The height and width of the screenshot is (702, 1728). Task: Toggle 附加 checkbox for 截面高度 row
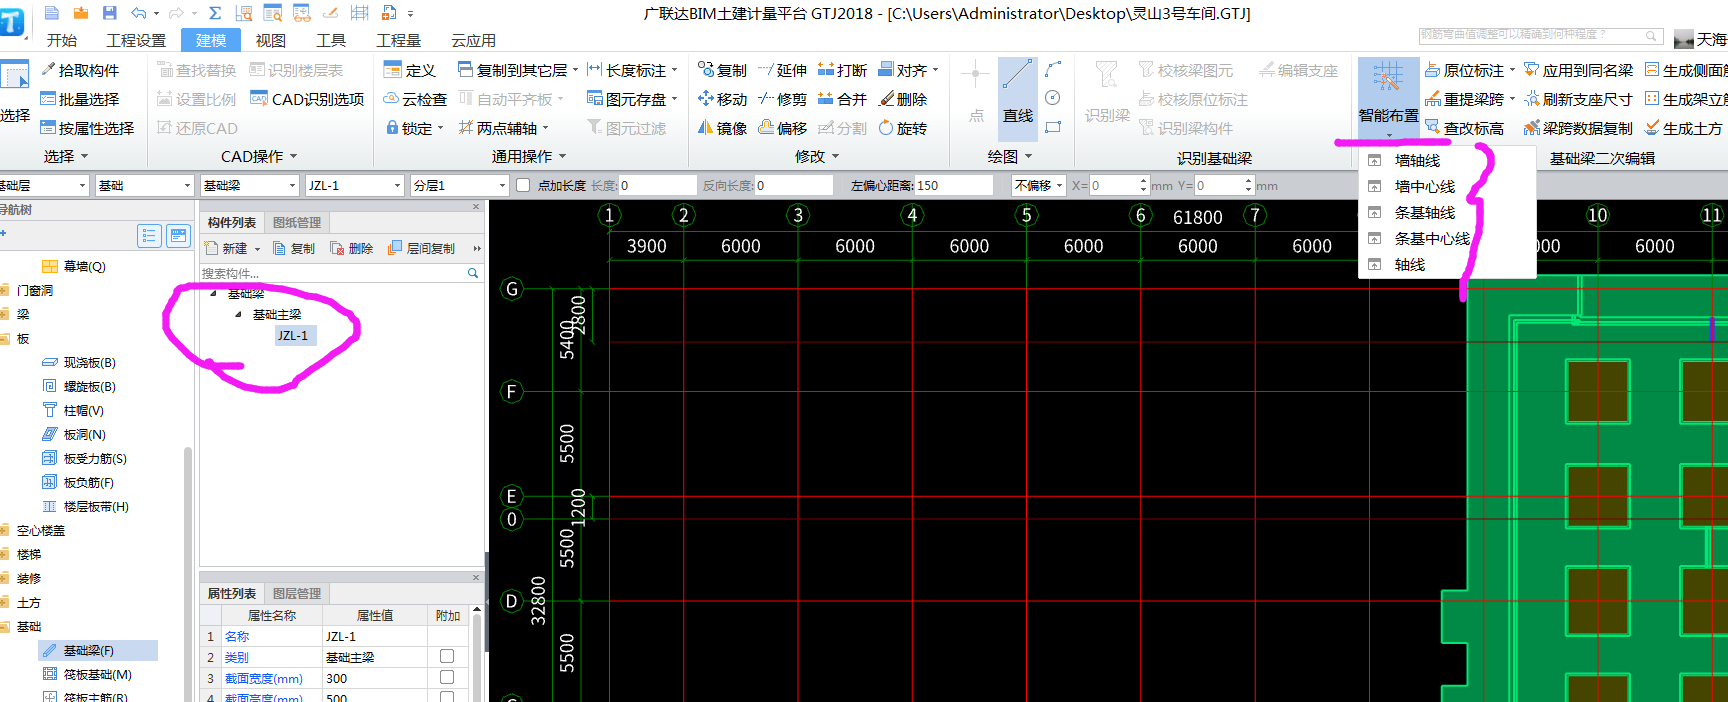[x=447, y=697]
